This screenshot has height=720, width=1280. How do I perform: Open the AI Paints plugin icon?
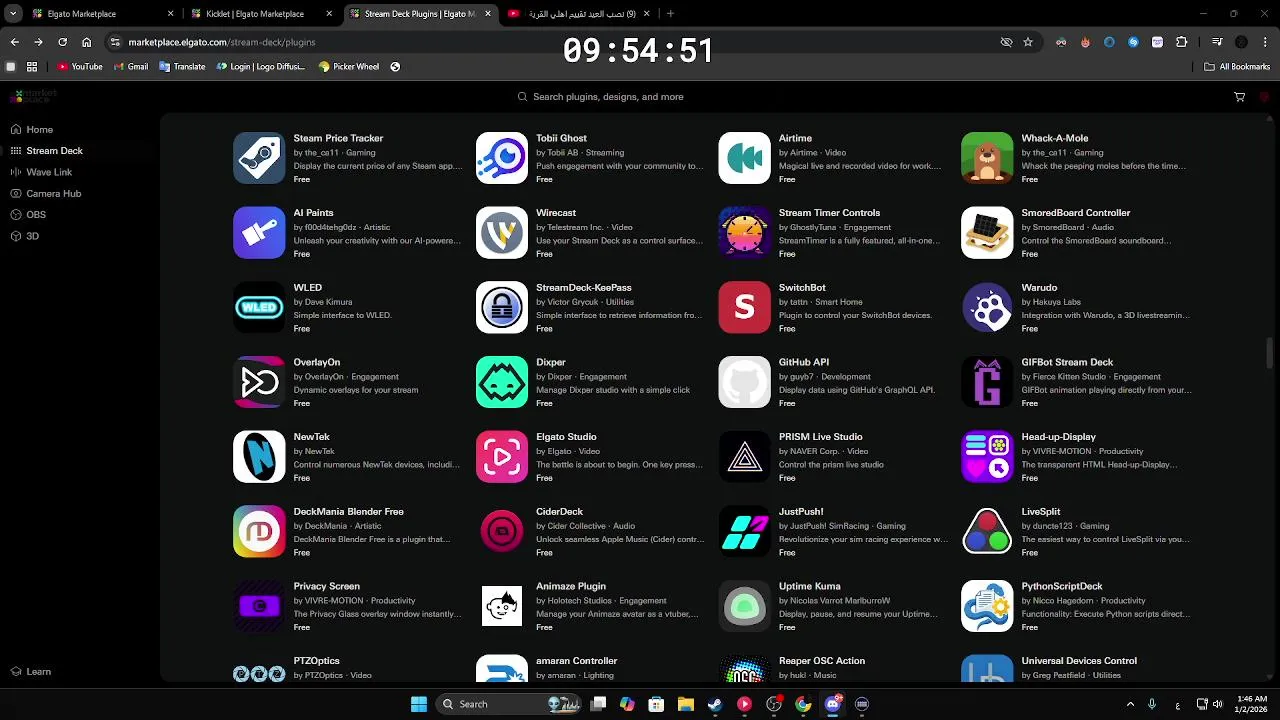(x=259, y=233)
